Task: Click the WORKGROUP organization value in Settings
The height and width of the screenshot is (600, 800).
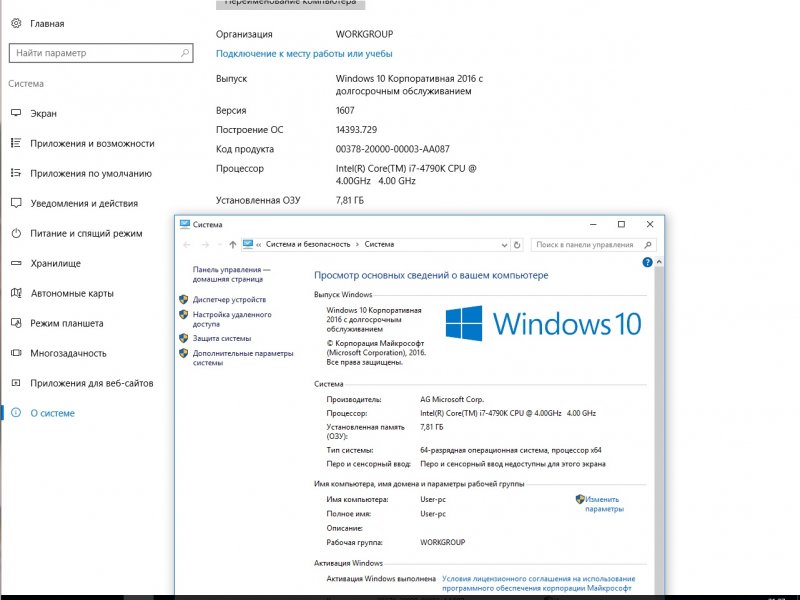Action: click(x=364, y=34)
